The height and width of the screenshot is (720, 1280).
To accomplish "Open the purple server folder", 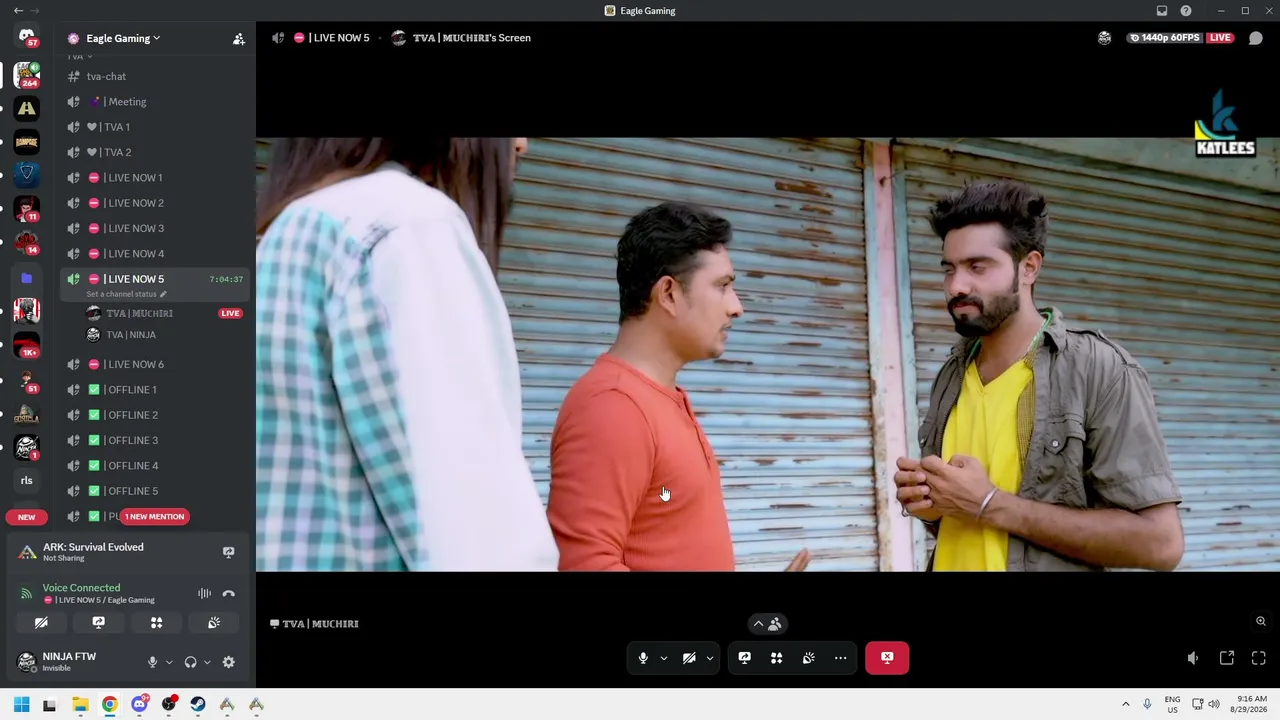I will (27, 278).
